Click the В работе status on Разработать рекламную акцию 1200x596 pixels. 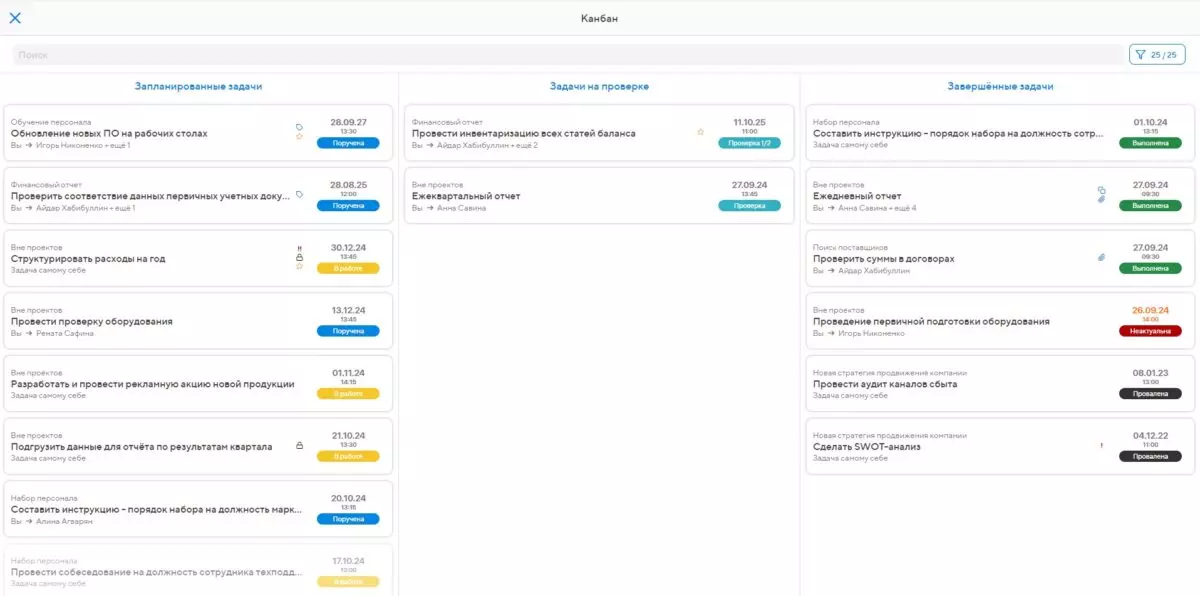point(348,394)
